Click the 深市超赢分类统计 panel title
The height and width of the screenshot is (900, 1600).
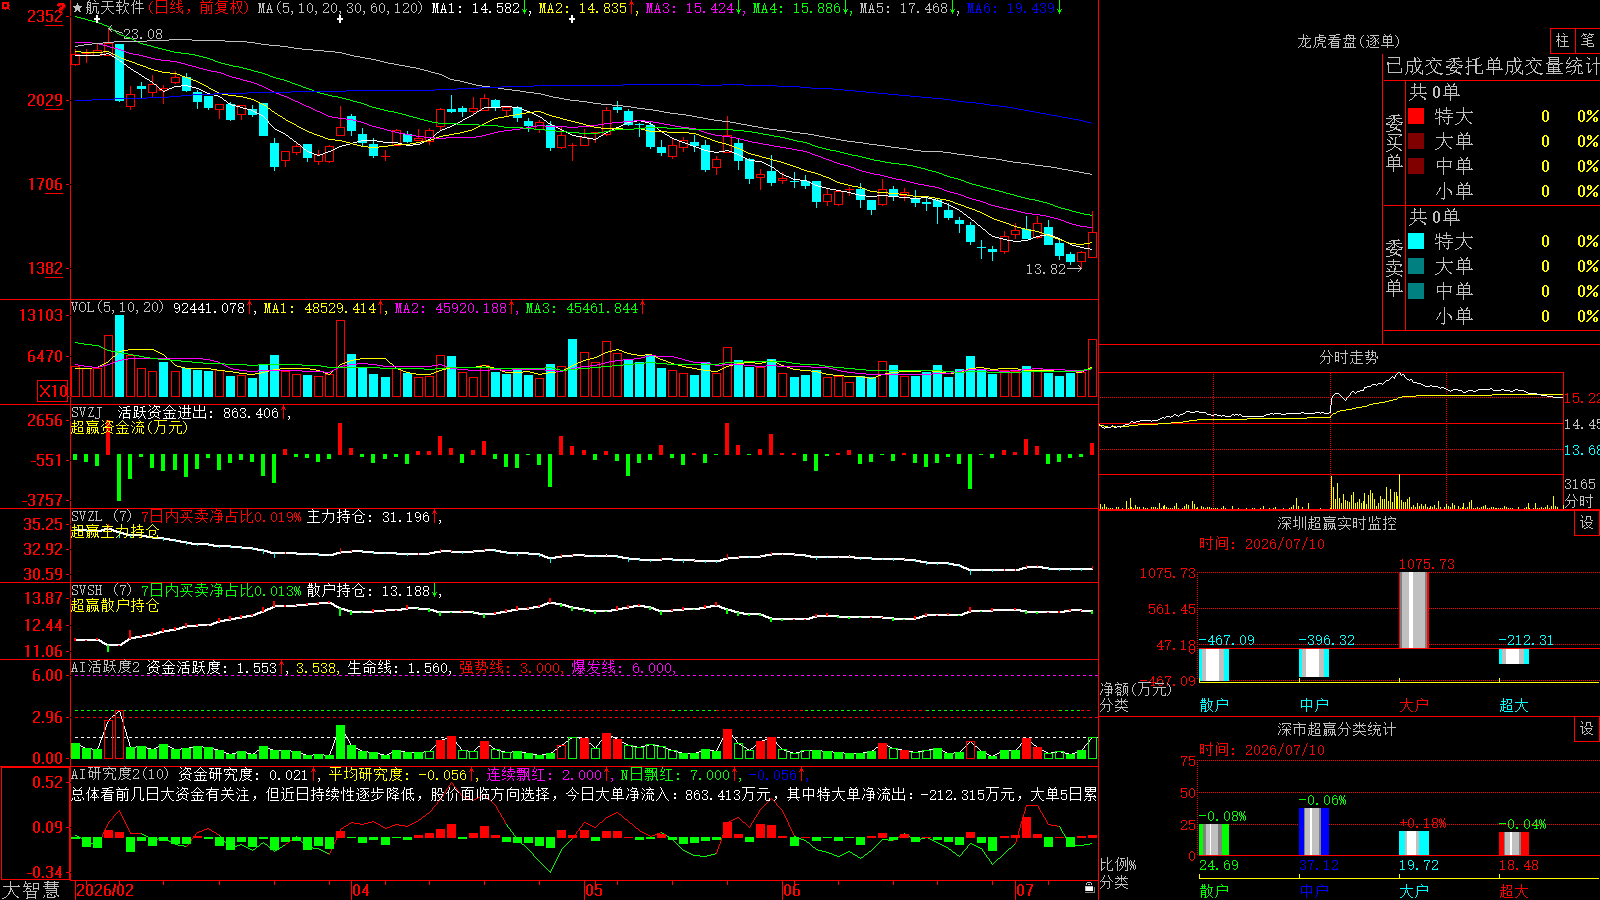pos(1337,729)
